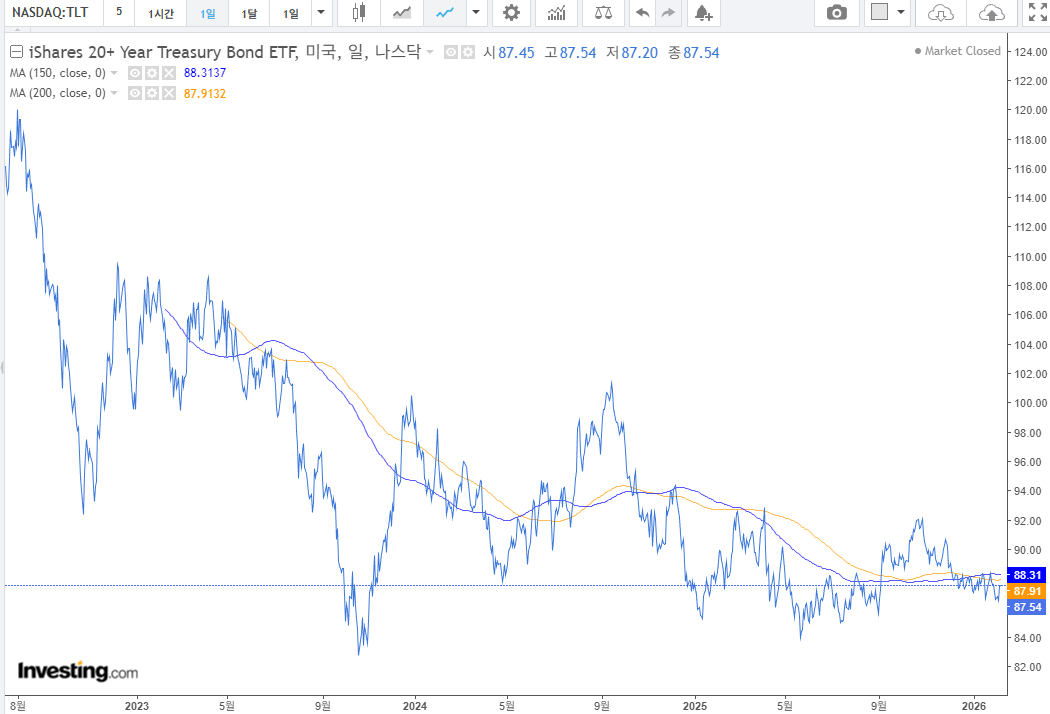Viewport: 1050px width, 714px height.
Task: Expand the chart type dropdown arrow
Action: tap(476, 13)
